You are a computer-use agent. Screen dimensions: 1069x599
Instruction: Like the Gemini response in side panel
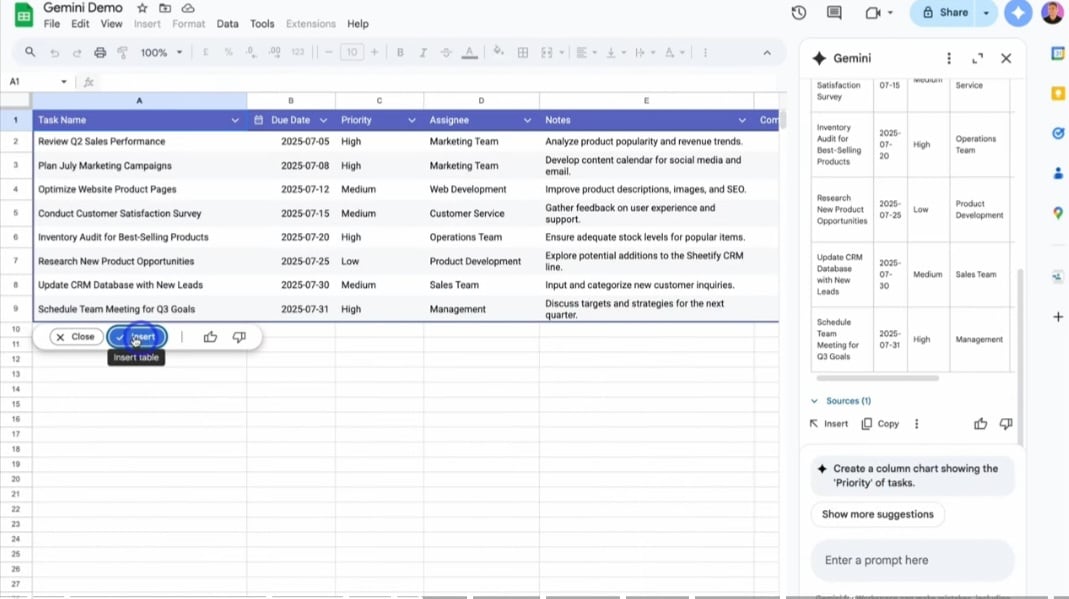click(980, 424)
